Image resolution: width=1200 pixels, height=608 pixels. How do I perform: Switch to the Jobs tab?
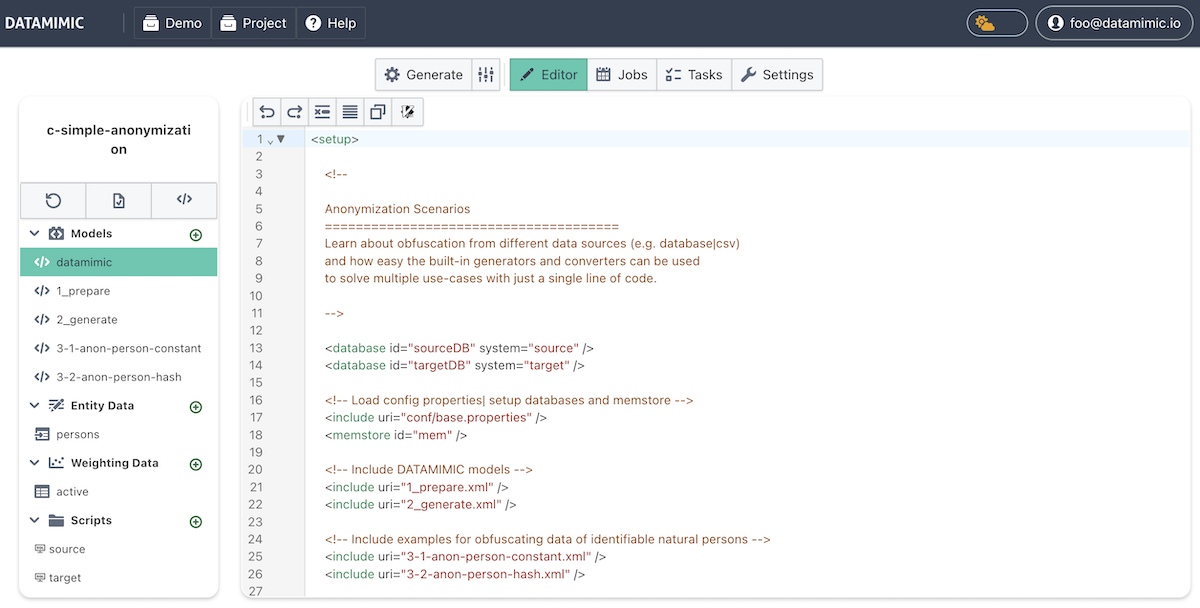622,75
